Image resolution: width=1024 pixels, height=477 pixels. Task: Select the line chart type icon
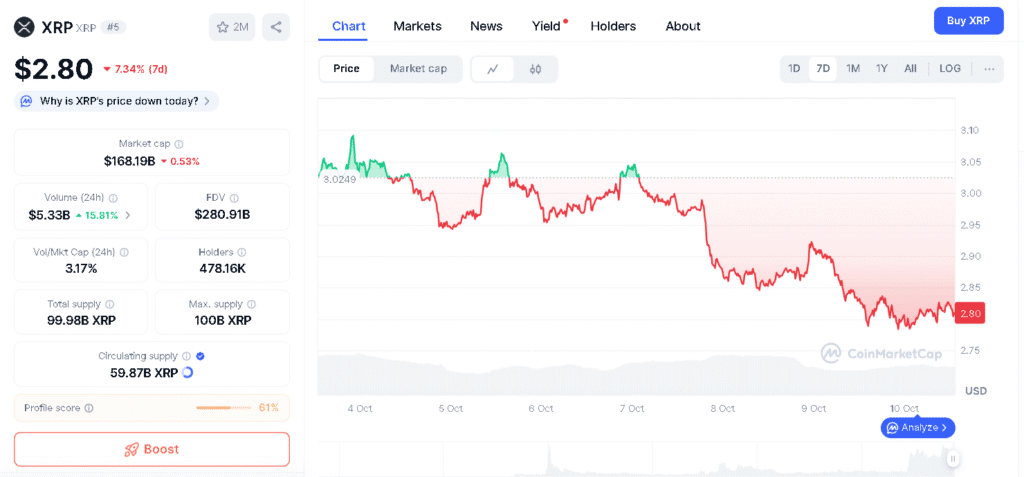[492, 69]
